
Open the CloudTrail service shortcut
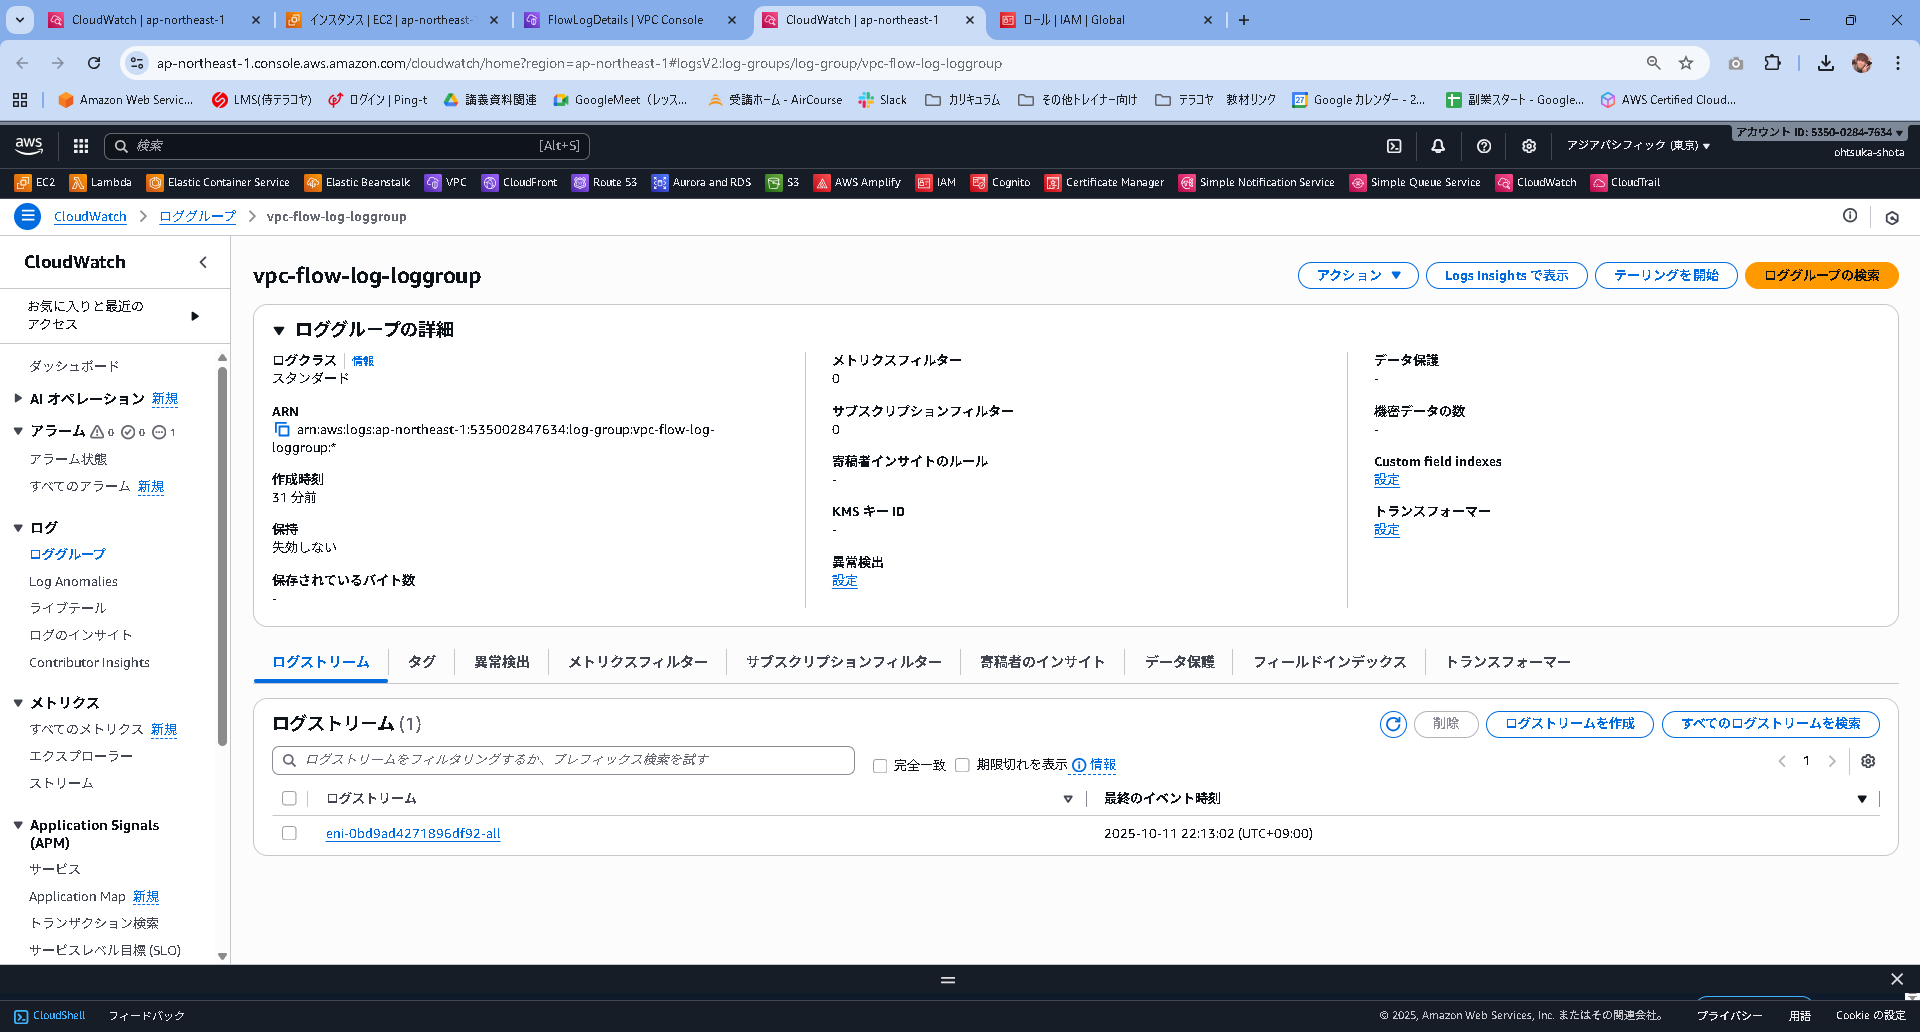coord(1625,182)
